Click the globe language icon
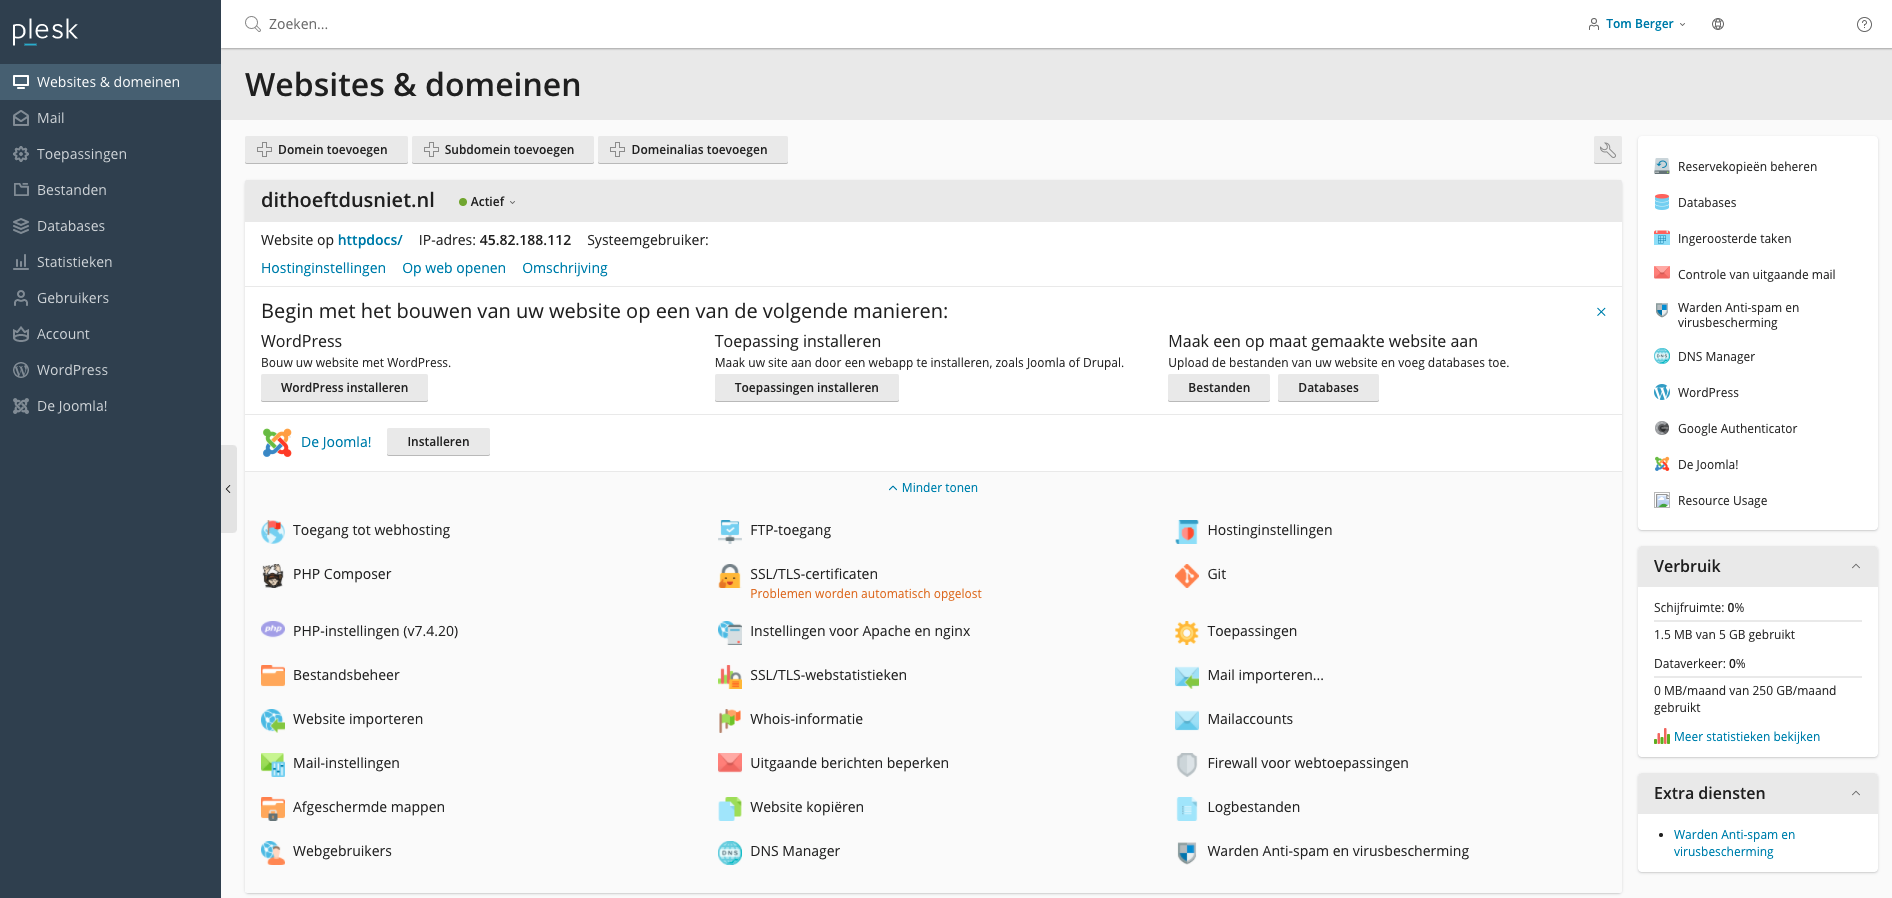 pyautogui.click(x=1718, y=24)
